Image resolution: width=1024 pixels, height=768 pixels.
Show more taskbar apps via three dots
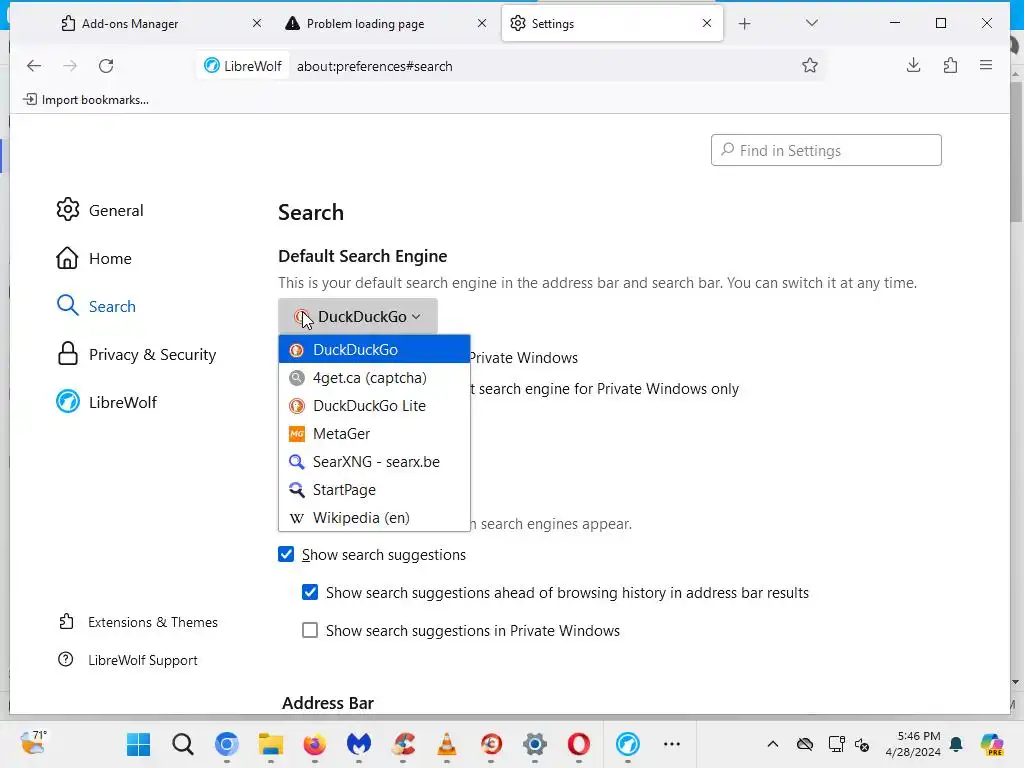672,744
